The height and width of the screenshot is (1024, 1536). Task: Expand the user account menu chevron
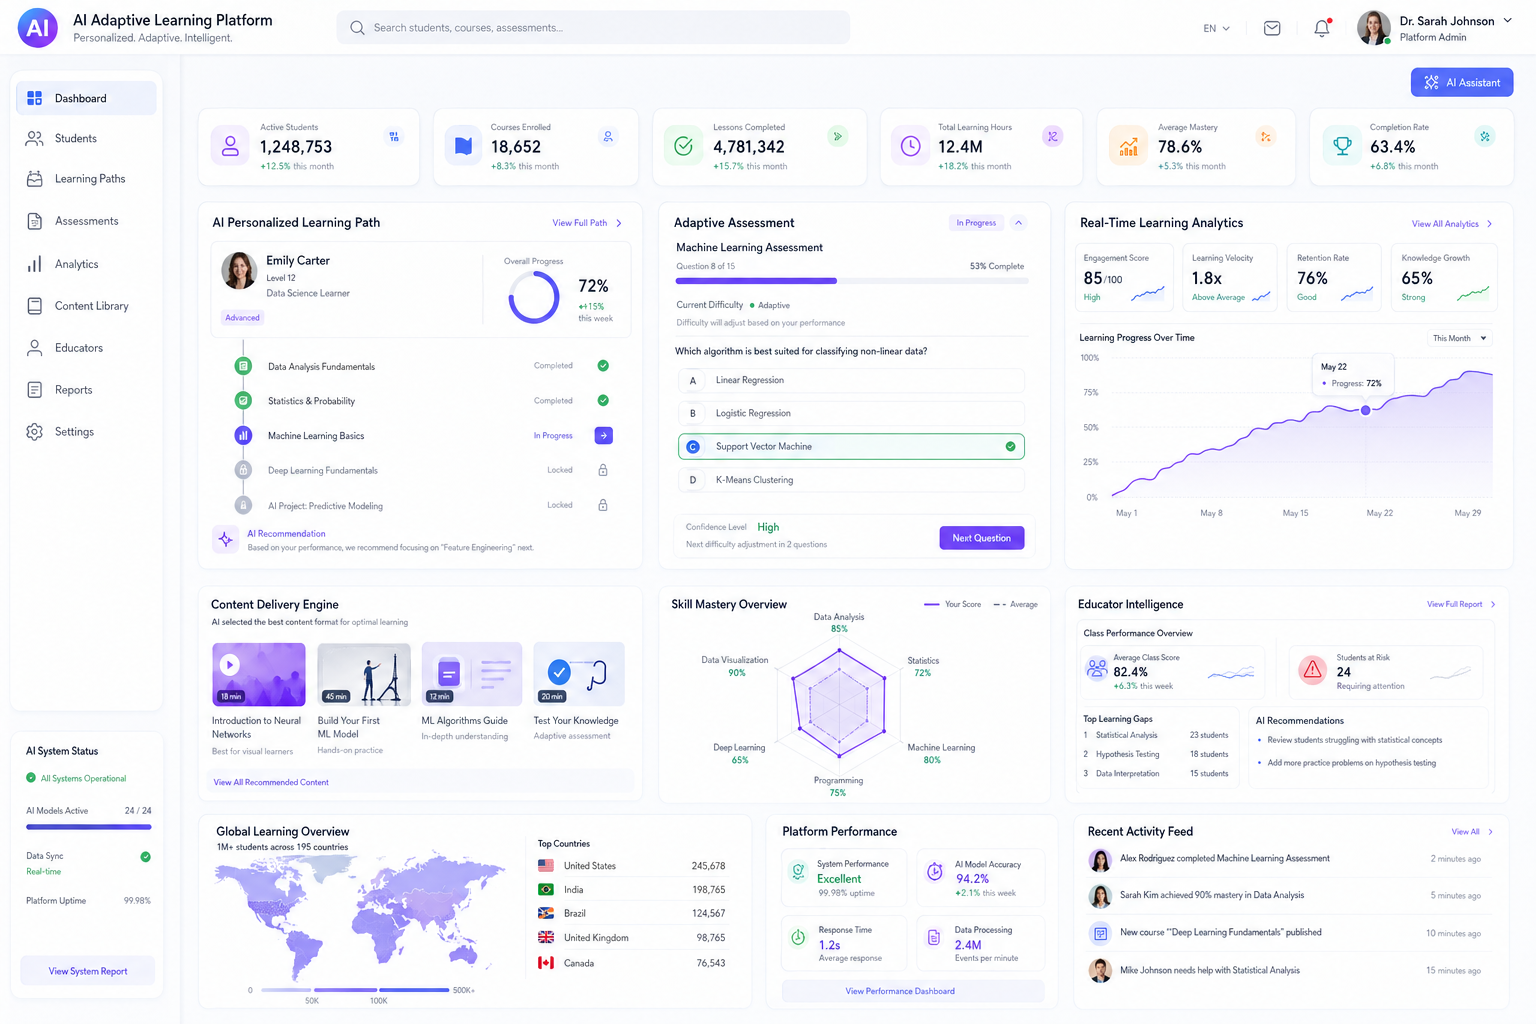pyautogui.click(x=1507, y=20)
